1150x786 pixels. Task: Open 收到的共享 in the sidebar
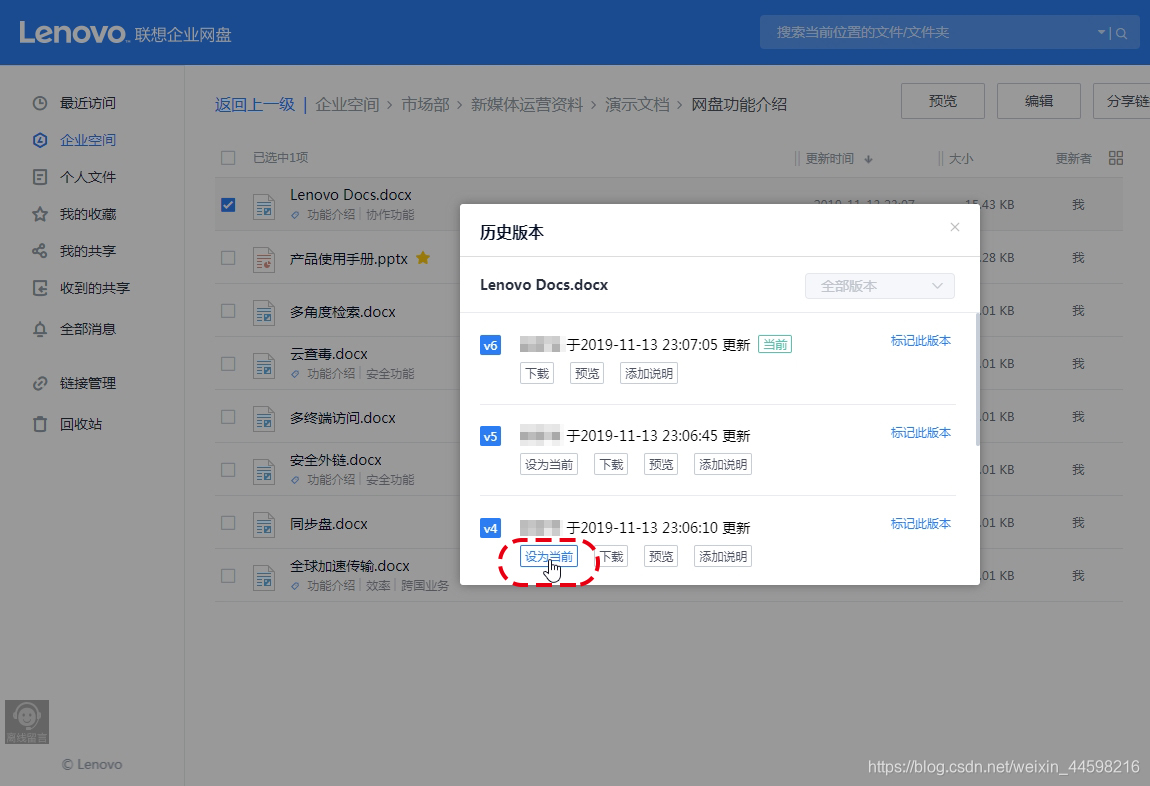(81, 288)
